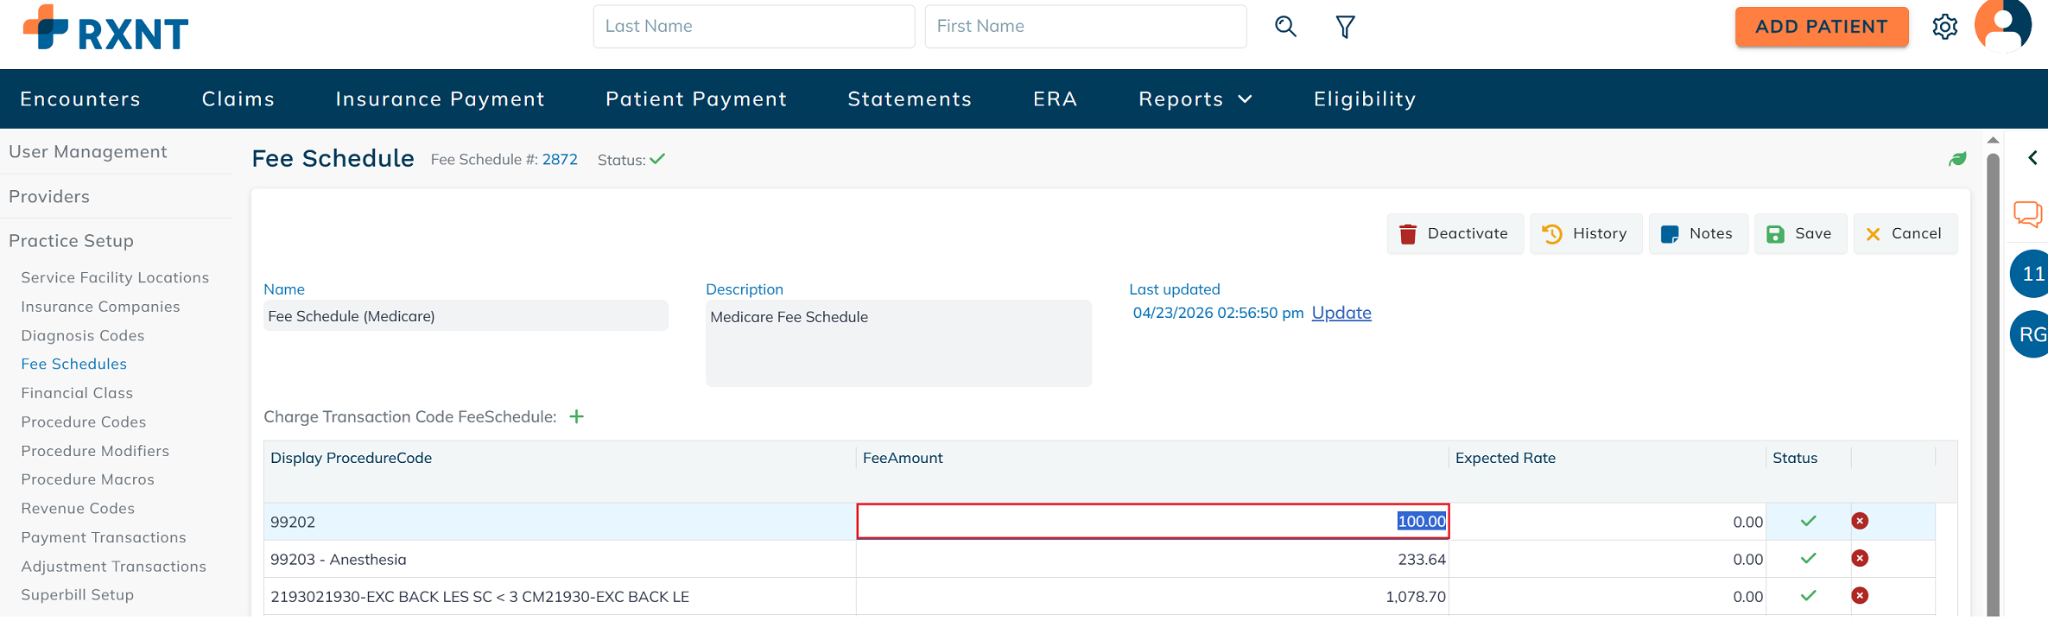Expand the Reports dropdown menu

pos(1195,99)
